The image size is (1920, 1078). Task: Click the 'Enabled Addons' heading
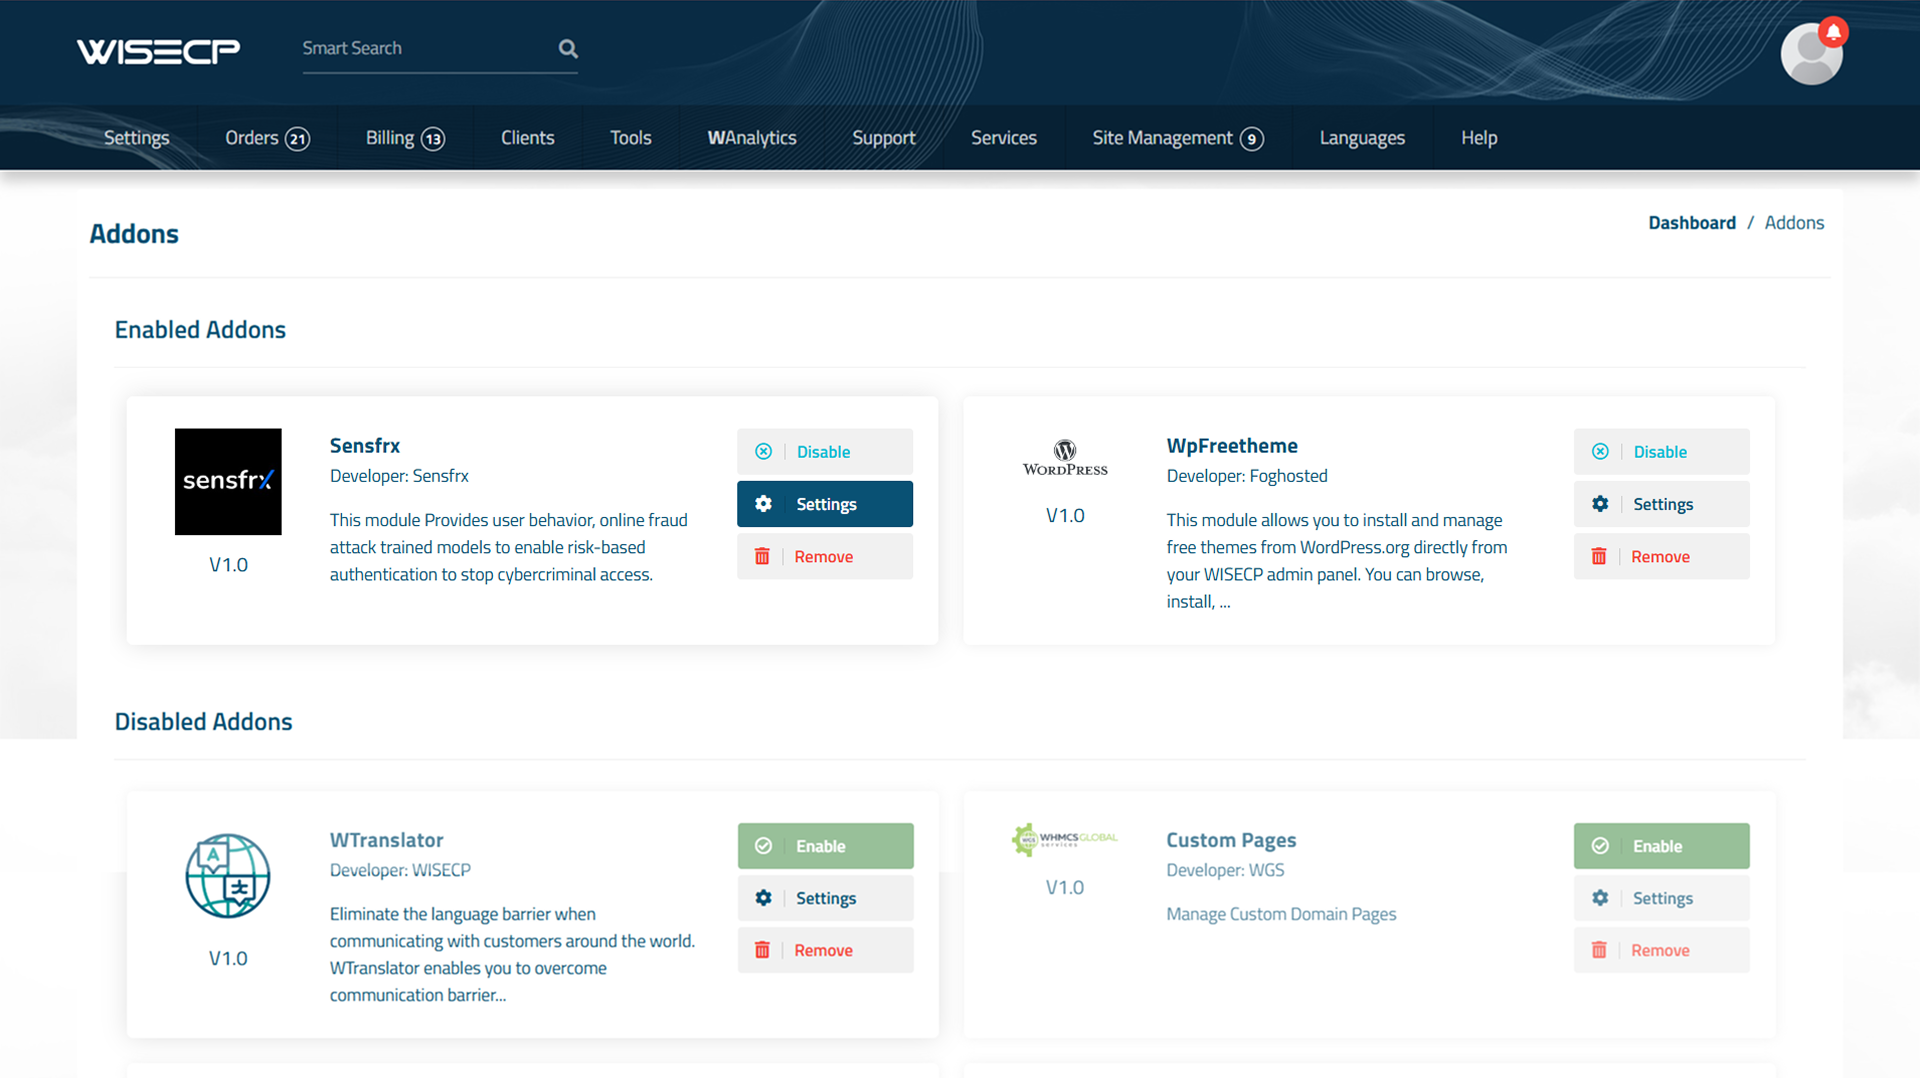[x=200, y=330]
